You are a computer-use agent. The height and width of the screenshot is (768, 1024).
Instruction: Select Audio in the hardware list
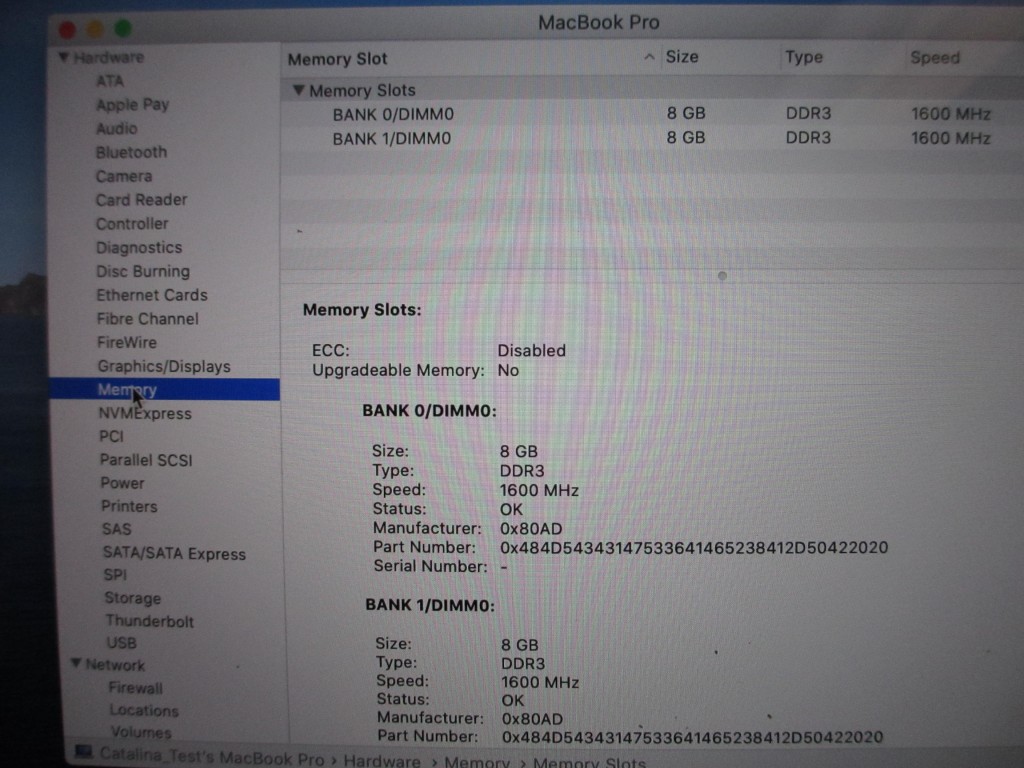[x=116, y=129]
